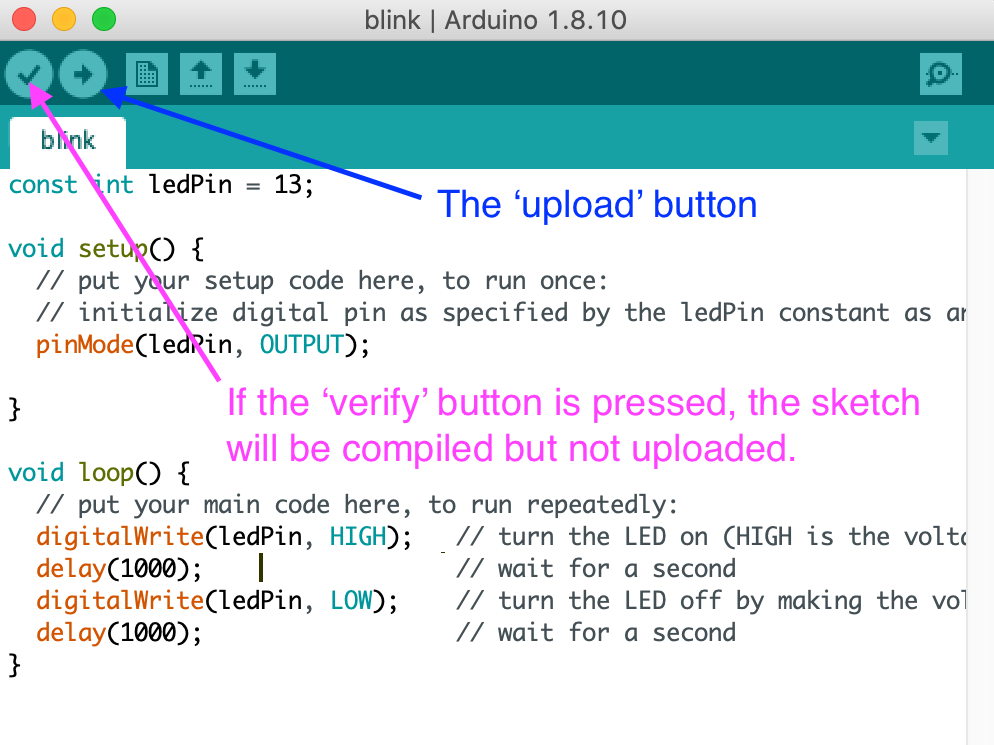Click the green zoom window button

coord(104,19)
